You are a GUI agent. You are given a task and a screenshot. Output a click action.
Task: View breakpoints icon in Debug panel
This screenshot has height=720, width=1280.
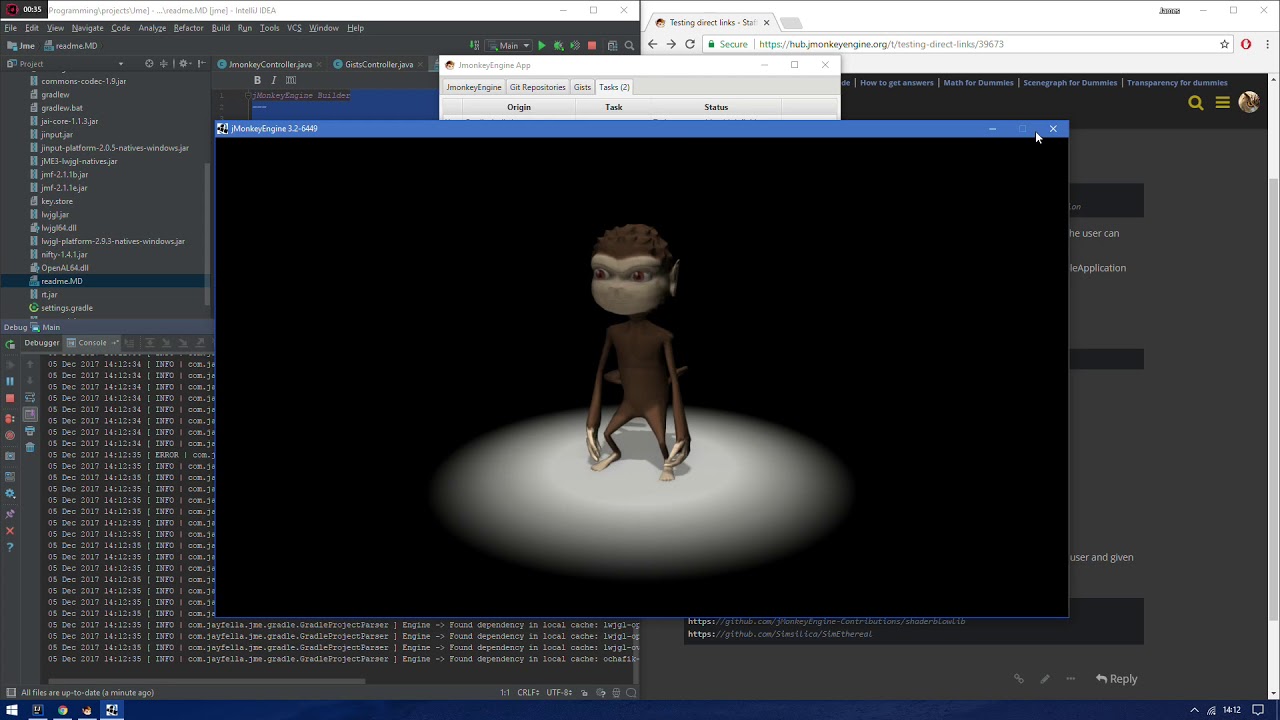pyautogui.click(x=10, y=418)
